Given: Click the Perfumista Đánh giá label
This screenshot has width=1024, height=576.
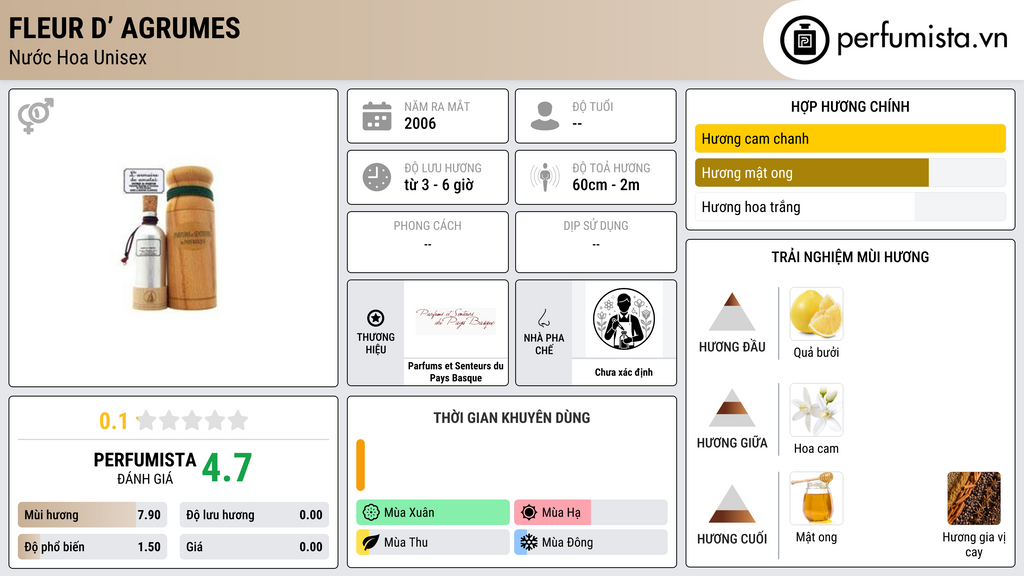Looking at the screenshot, I should (x=145, y=468).
